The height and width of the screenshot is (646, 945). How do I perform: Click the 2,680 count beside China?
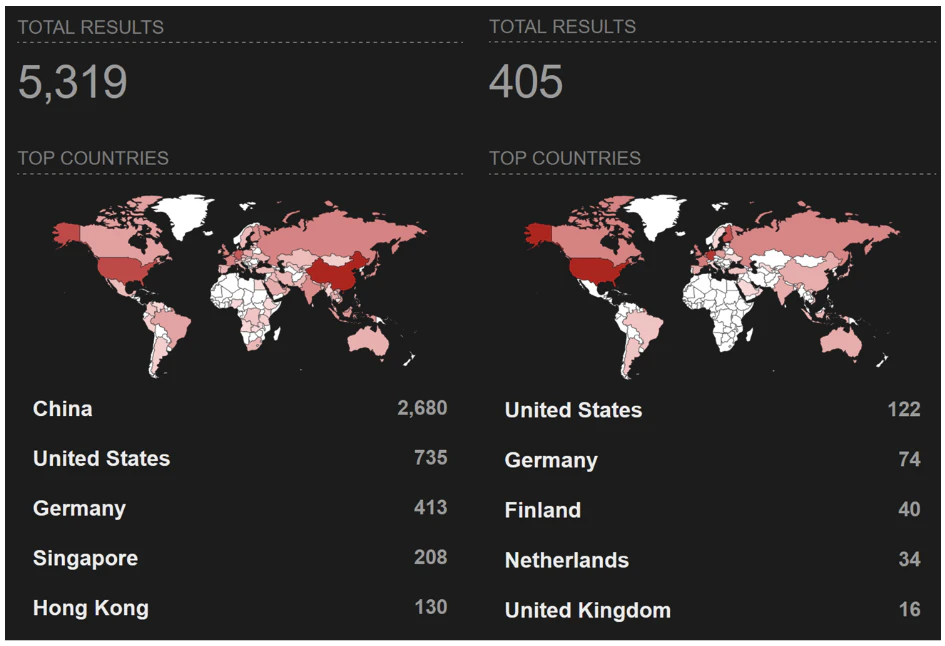click(421, 408)
